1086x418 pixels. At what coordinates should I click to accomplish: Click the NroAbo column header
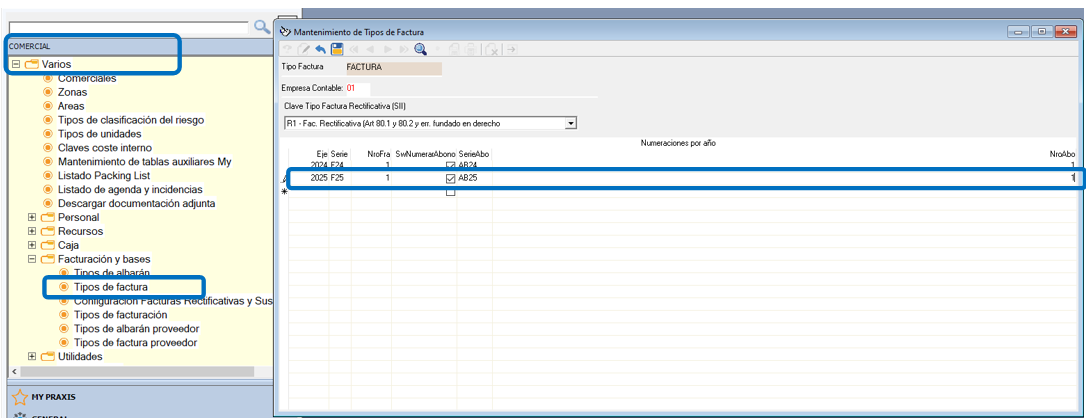click(x=1062, y=154)
